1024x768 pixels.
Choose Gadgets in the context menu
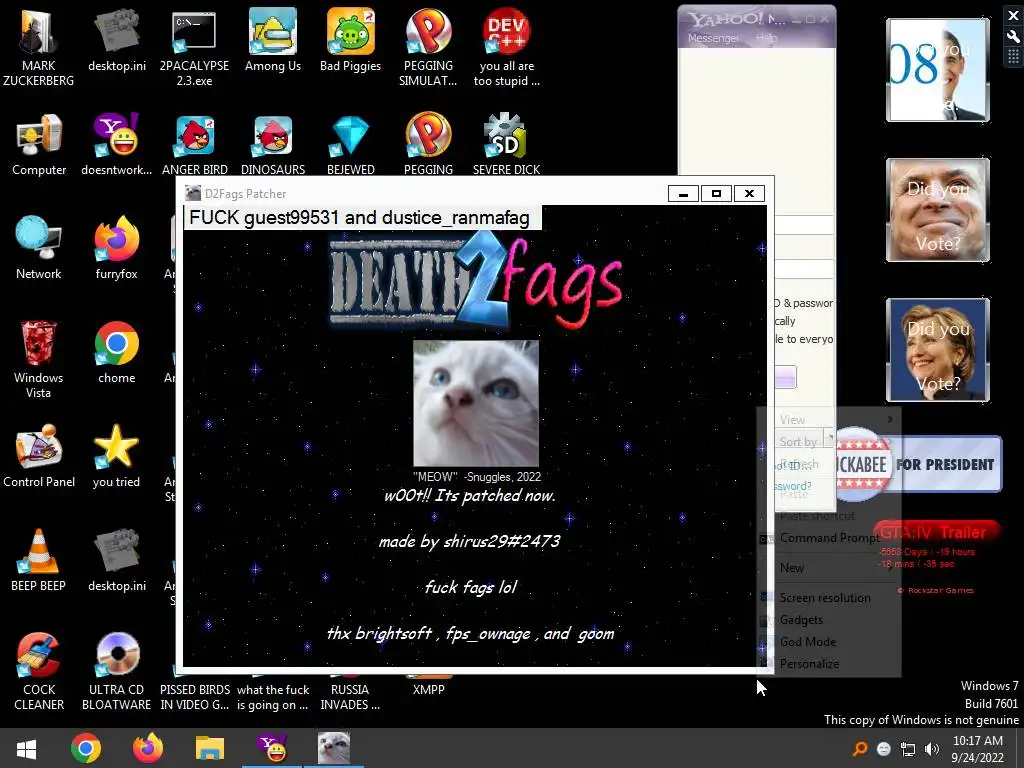point(829,620)
